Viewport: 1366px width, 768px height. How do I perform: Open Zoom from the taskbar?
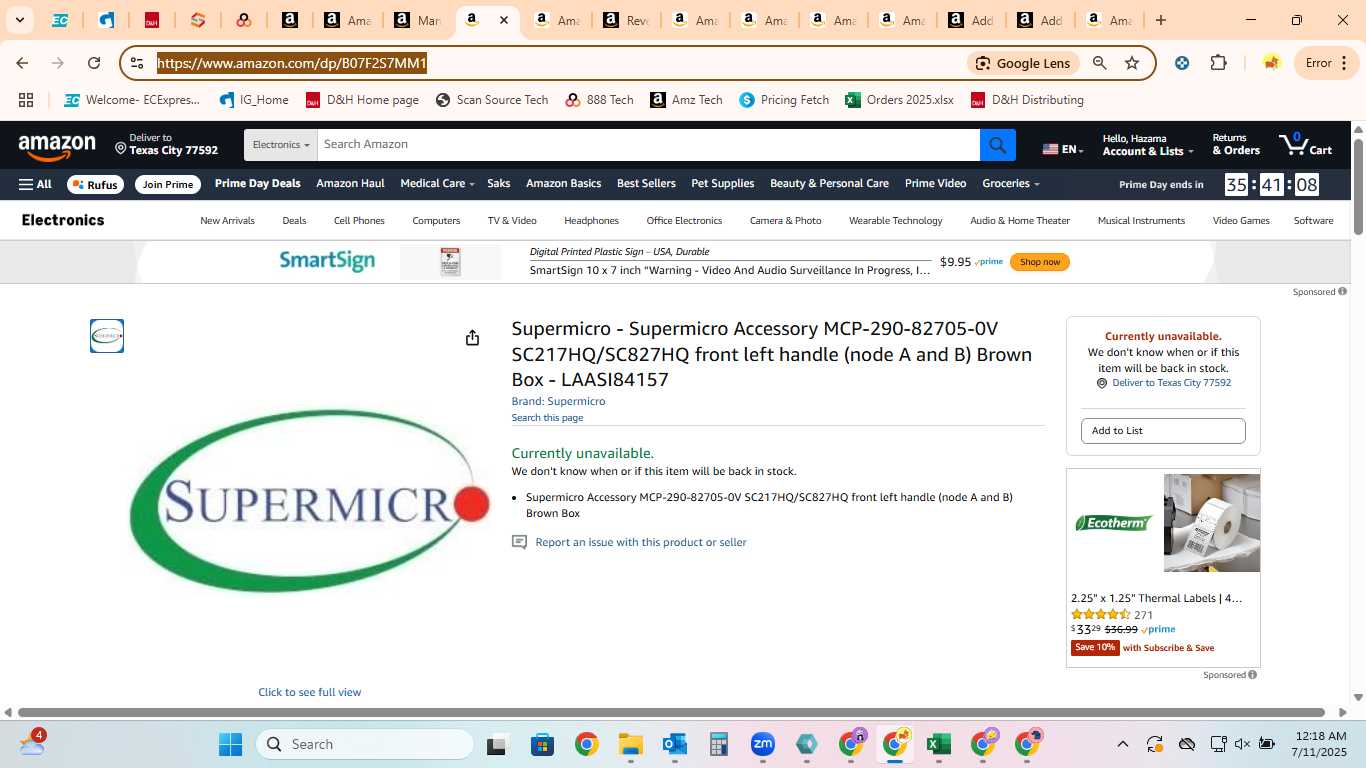[x=763, y=744]
